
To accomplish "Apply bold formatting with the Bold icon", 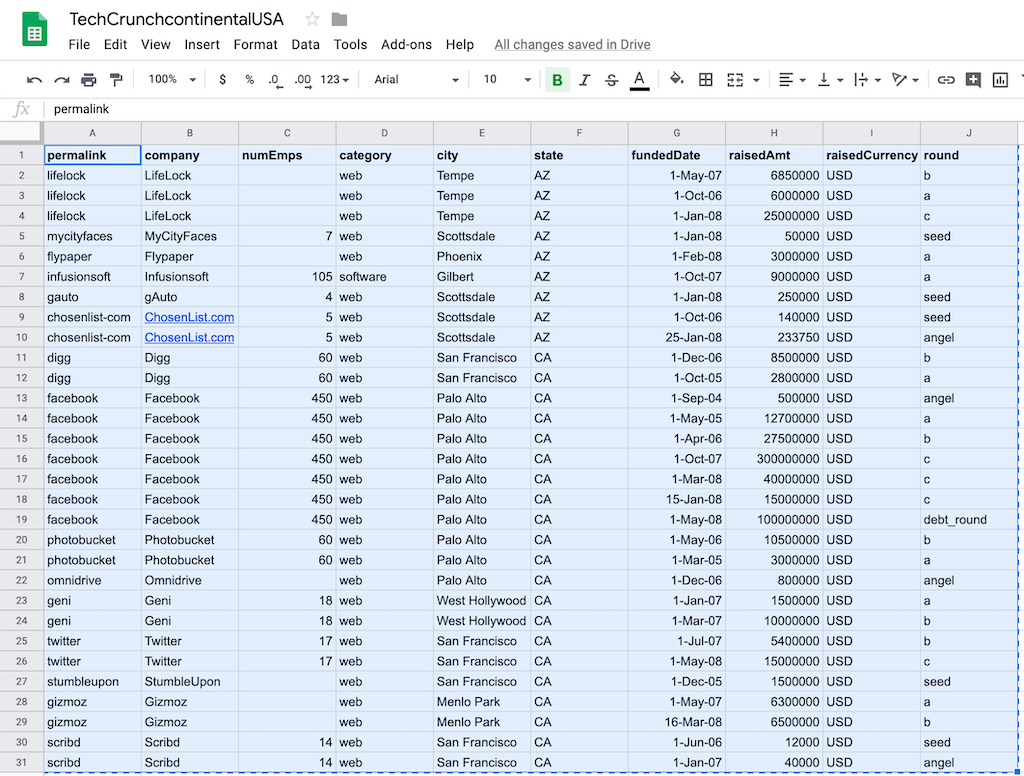I will pyautogui.click(x=557, y=78).
